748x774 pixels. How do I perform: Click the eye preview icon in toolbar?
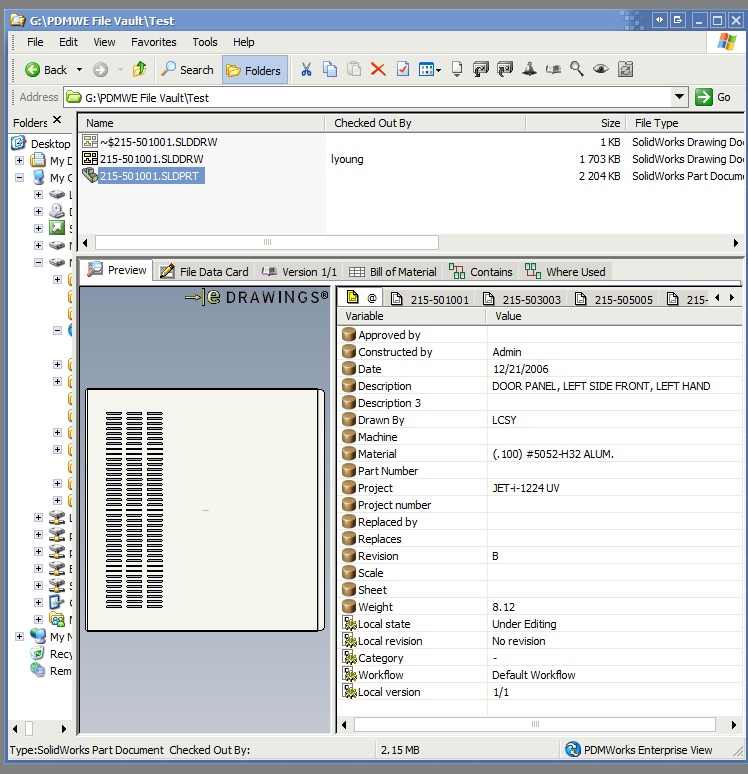(x=600, y=69)
